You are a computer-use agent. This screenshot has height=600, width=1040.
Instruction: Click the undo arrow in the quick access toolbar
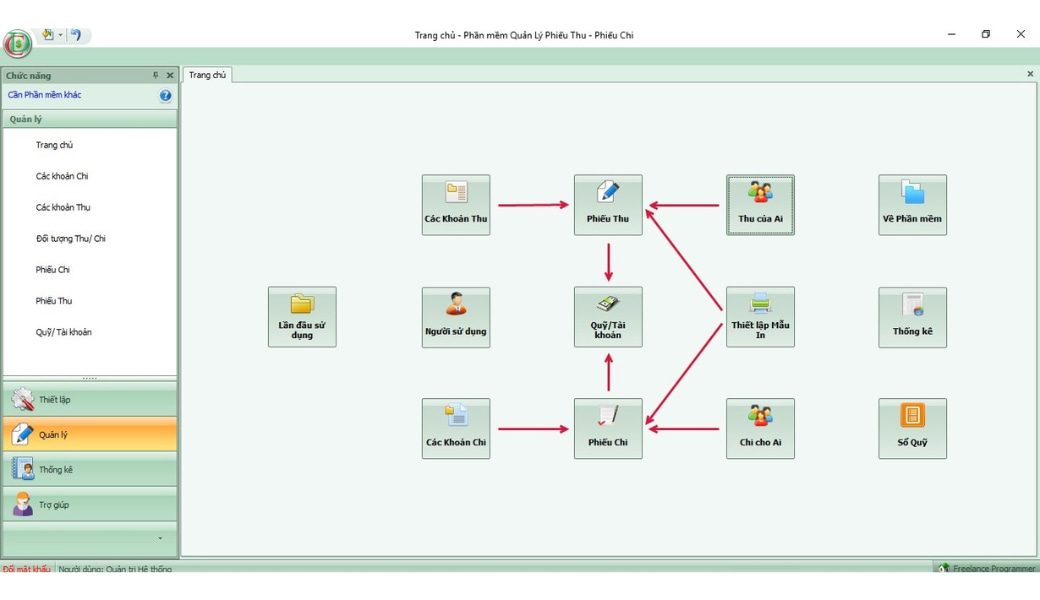click(x=76, y=34)
